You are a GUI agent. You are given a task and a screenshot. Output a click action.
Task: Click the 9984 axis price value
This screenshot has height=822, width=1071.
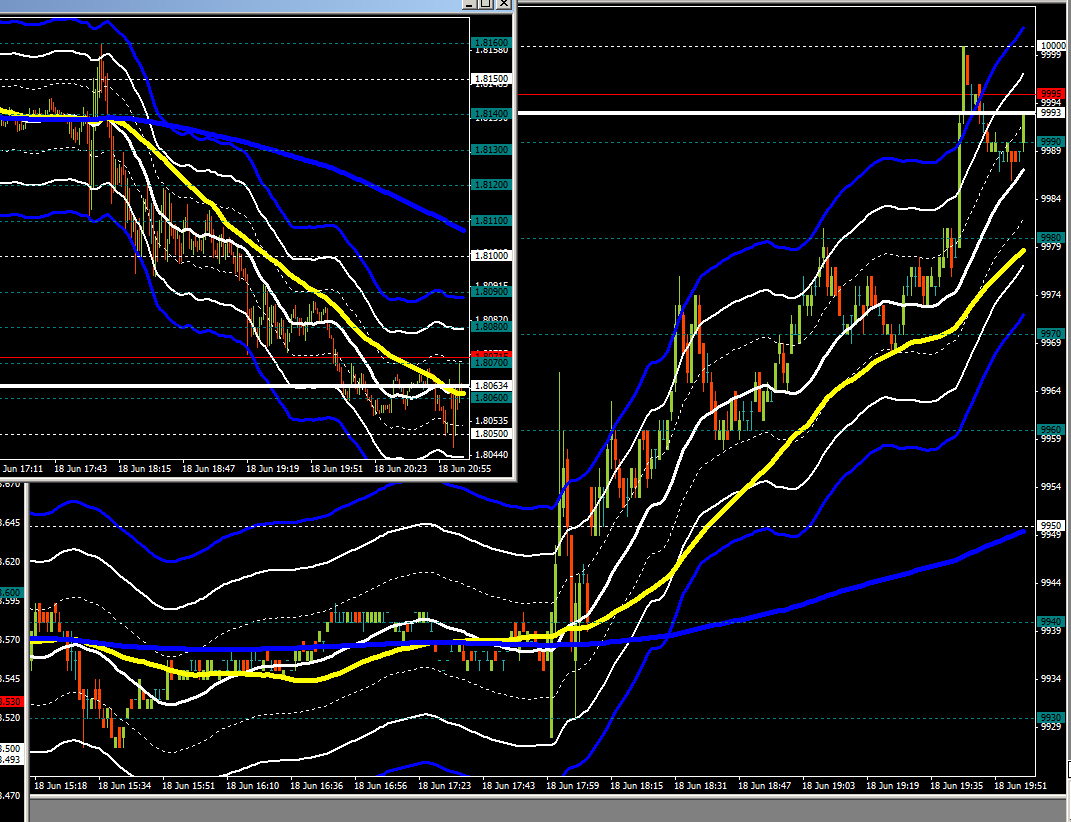coord(1051,199)
